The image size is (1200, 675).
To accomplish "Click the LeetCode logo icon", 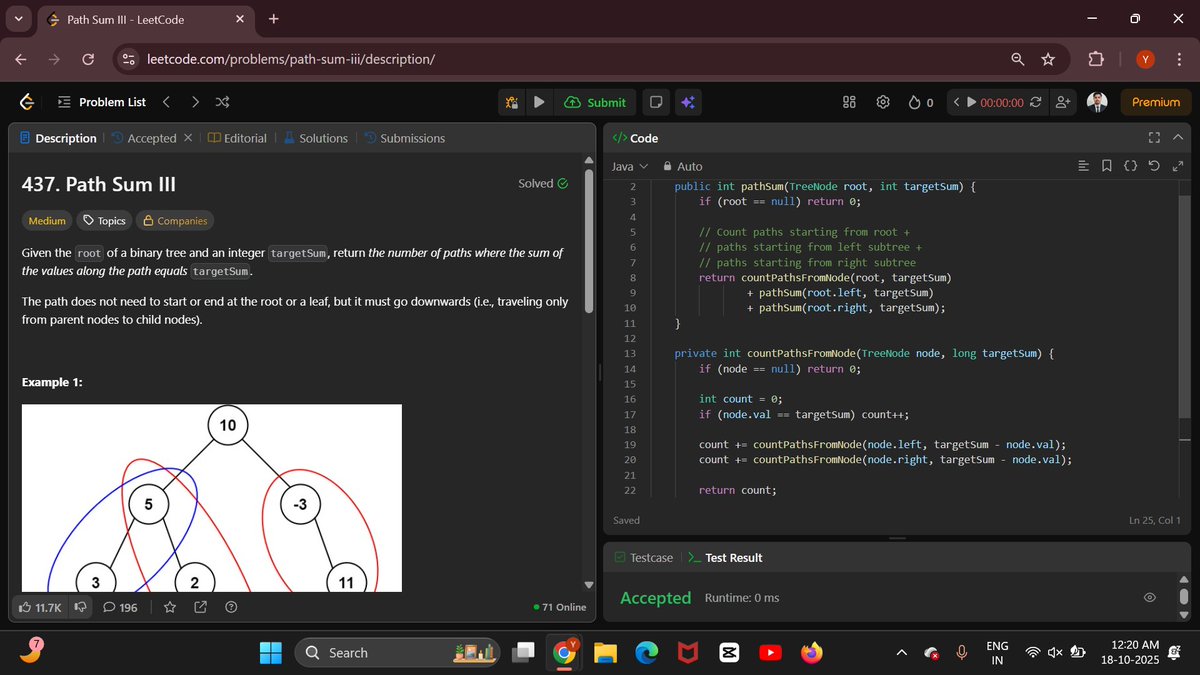I will 27,102.
